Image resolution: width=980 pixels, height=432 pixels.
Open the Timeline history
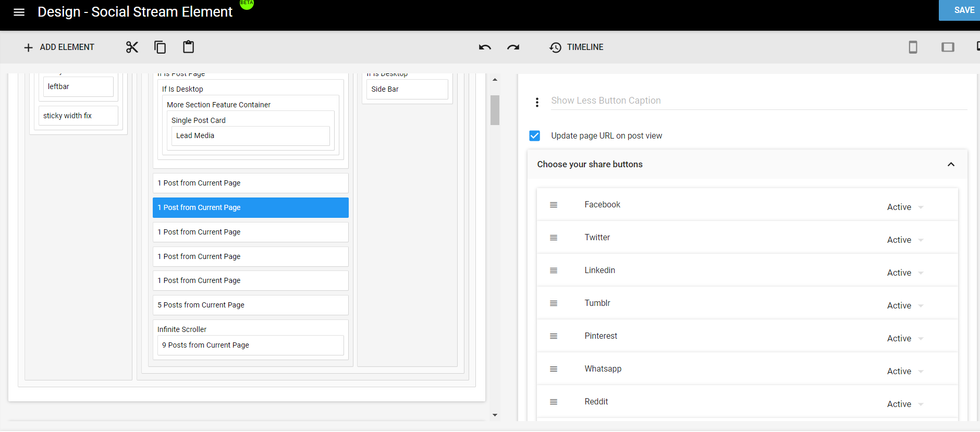point(576,47)
